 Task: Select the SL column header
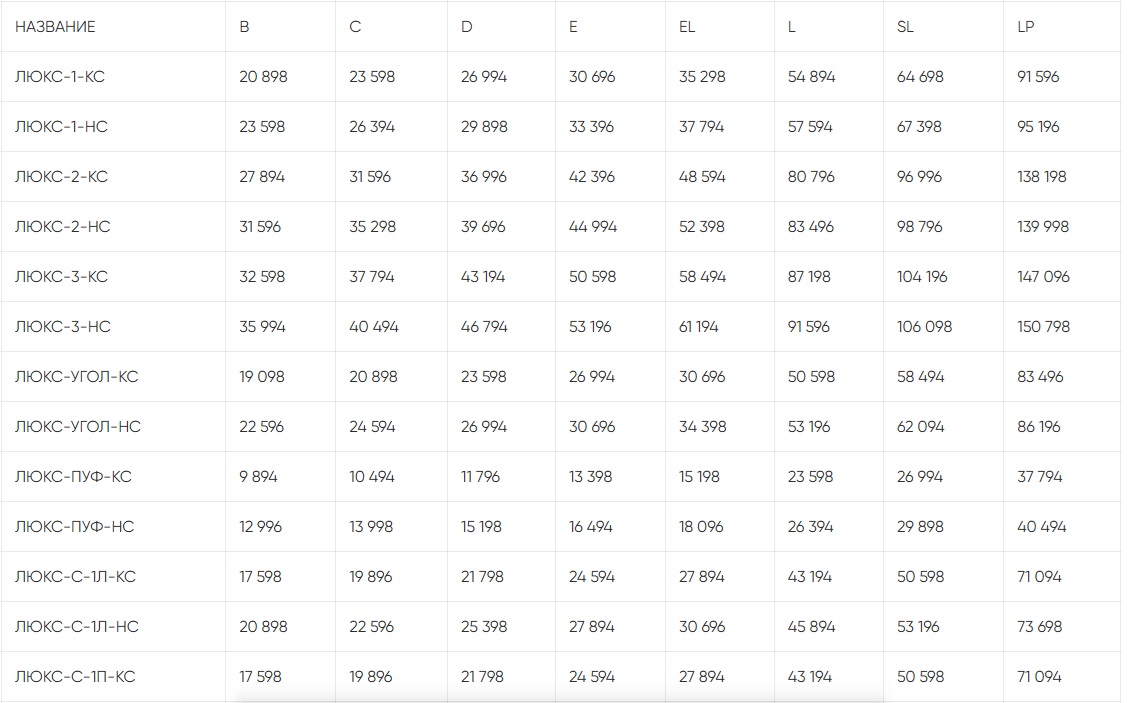(905, 27)
